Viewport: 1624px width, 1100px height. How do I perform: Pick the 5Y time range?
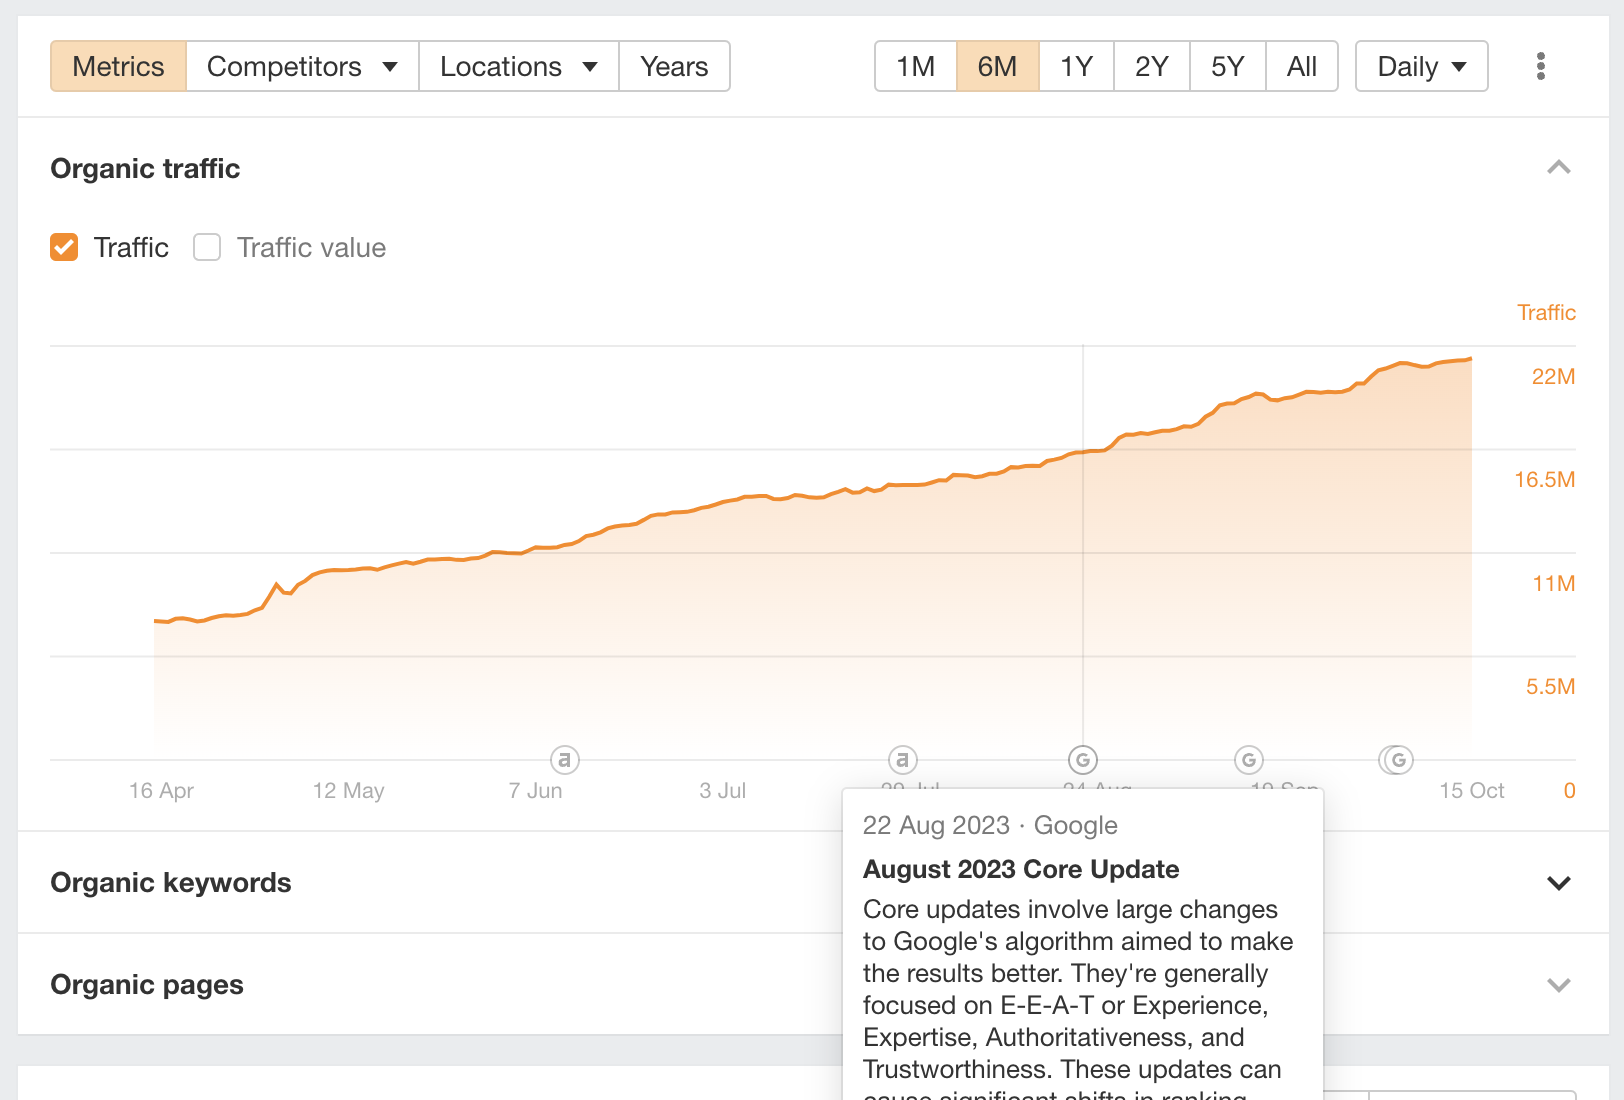pos(1228,66)
